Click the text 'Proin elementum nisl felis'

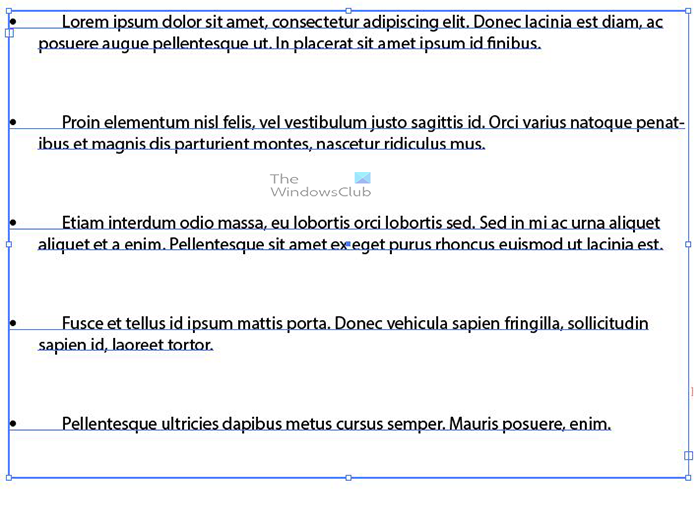(x=157, y=122)
